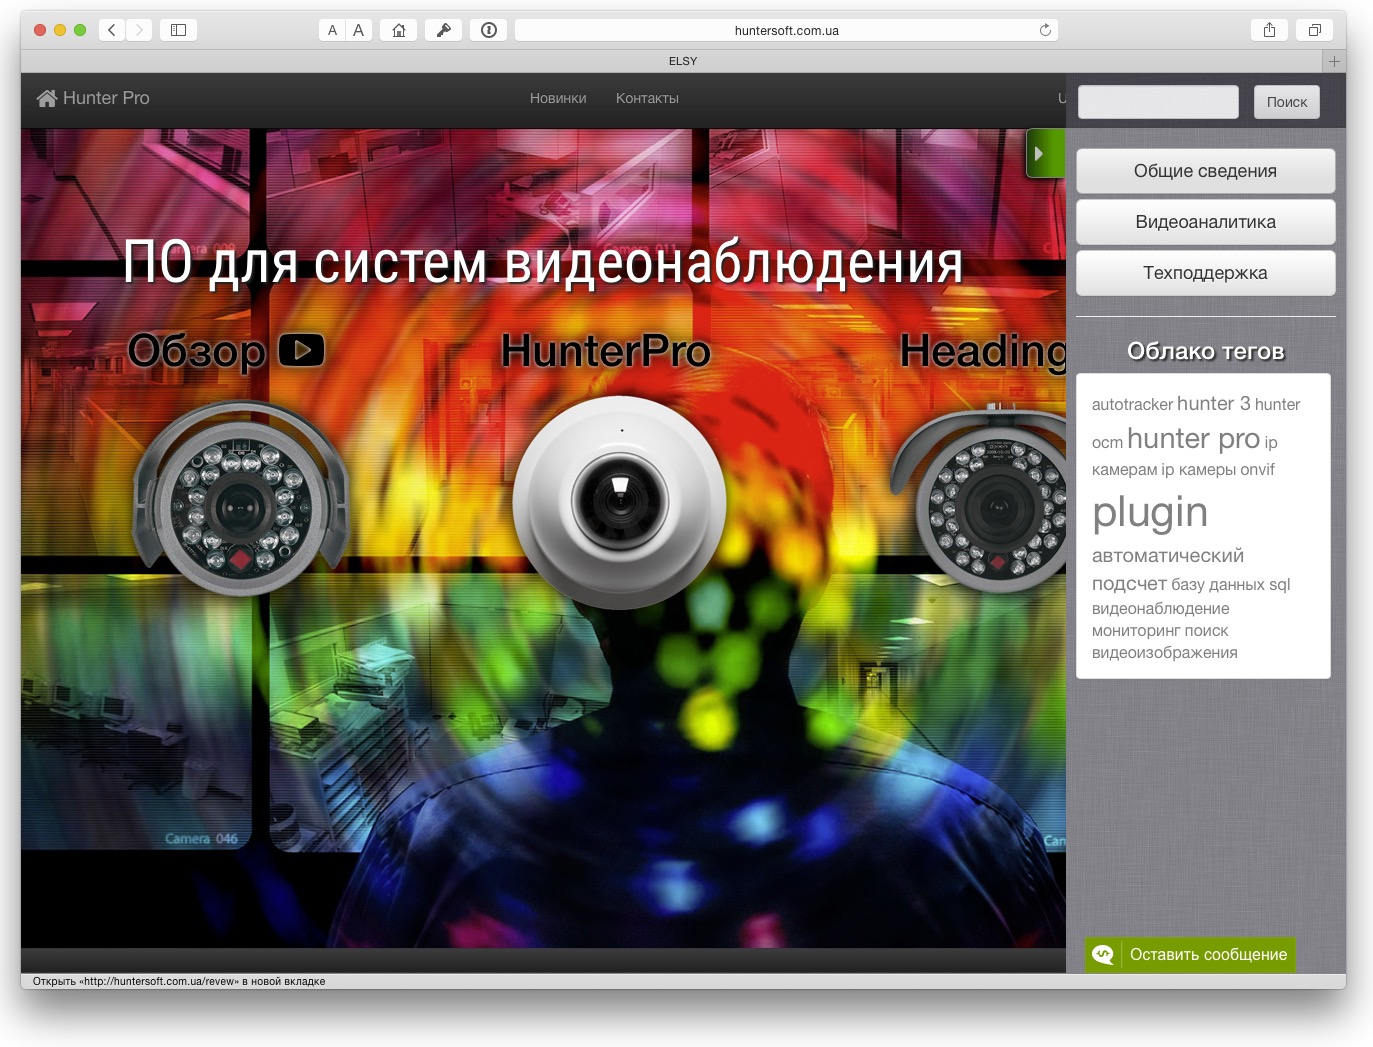Open the Оставить сообщение chat widget
This screenshot has height=1047, width=1373.
(1190, 955)
